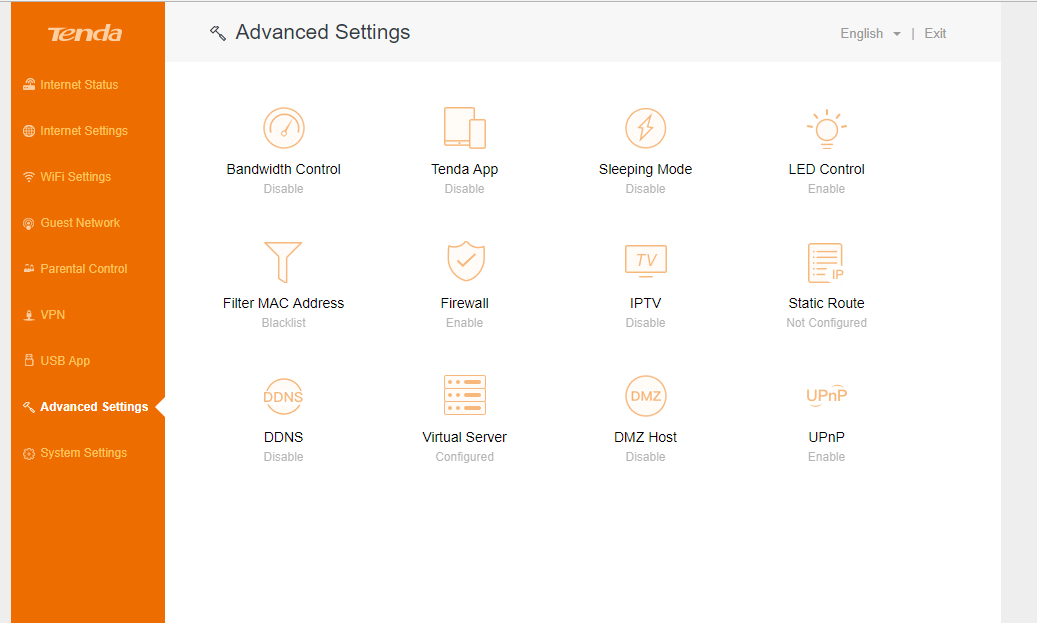Click the UPnP icon
1037x623 pixels.
826,395
